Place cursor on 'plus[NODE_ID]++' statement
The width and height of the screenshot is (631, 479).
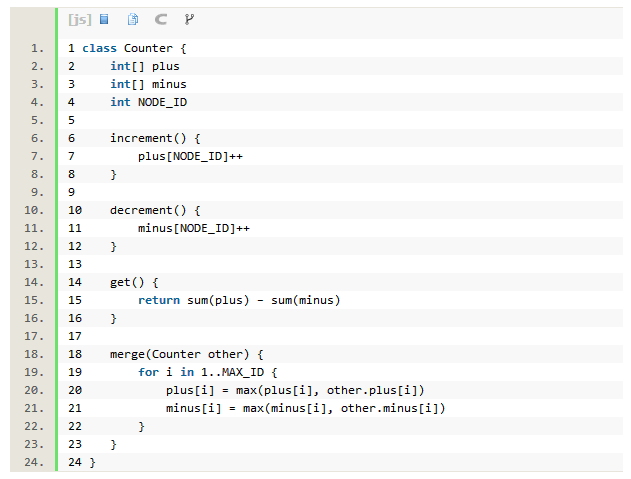190,156
